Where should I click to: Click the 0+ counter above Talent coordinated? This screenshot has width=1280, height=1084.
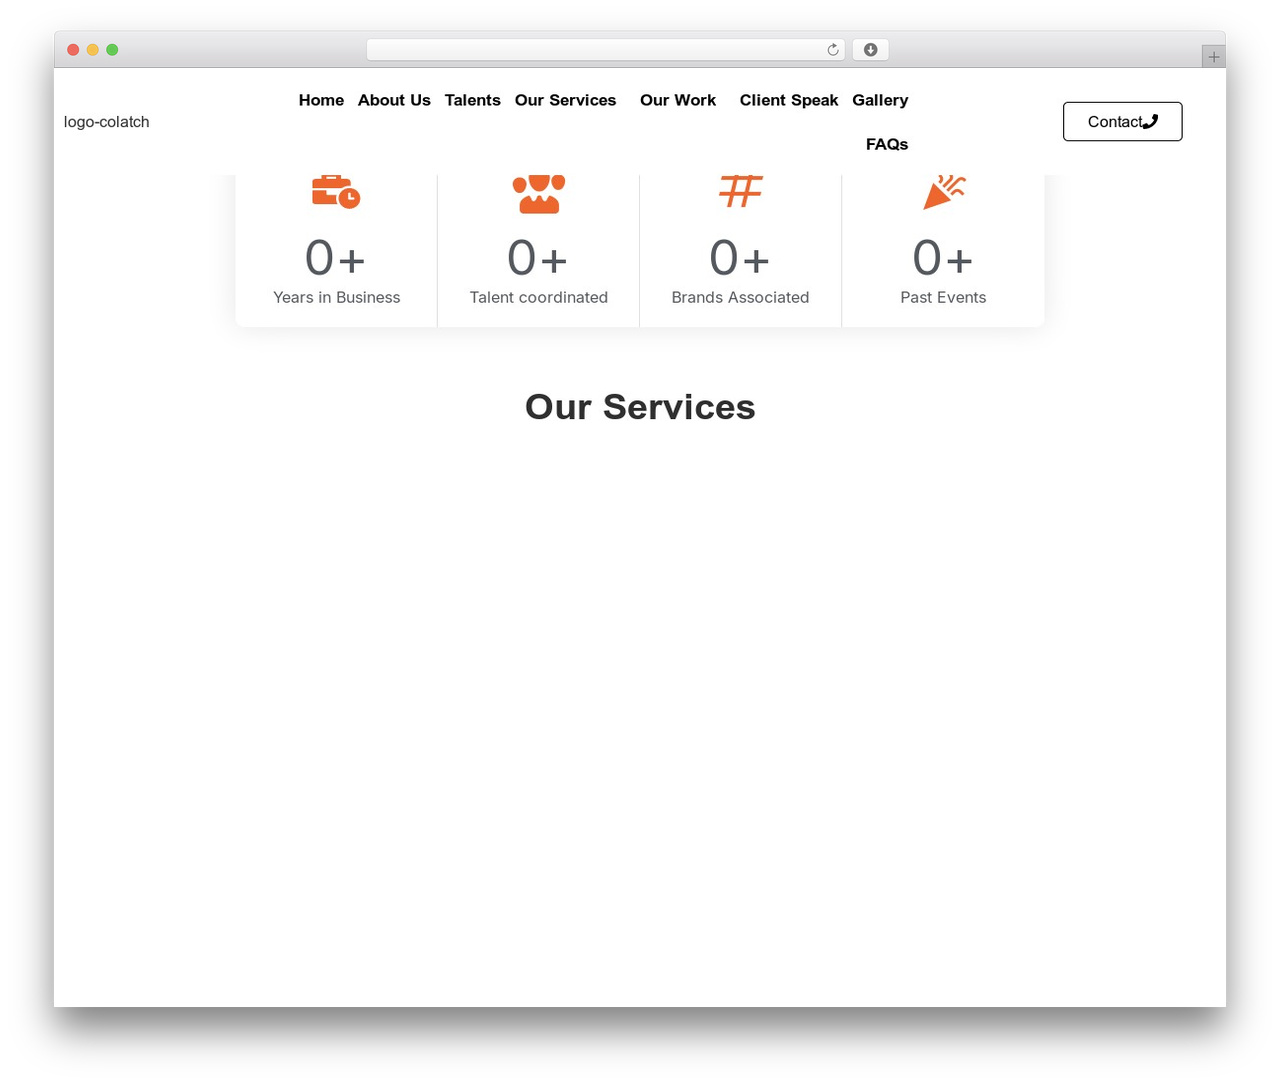point(538,257)
